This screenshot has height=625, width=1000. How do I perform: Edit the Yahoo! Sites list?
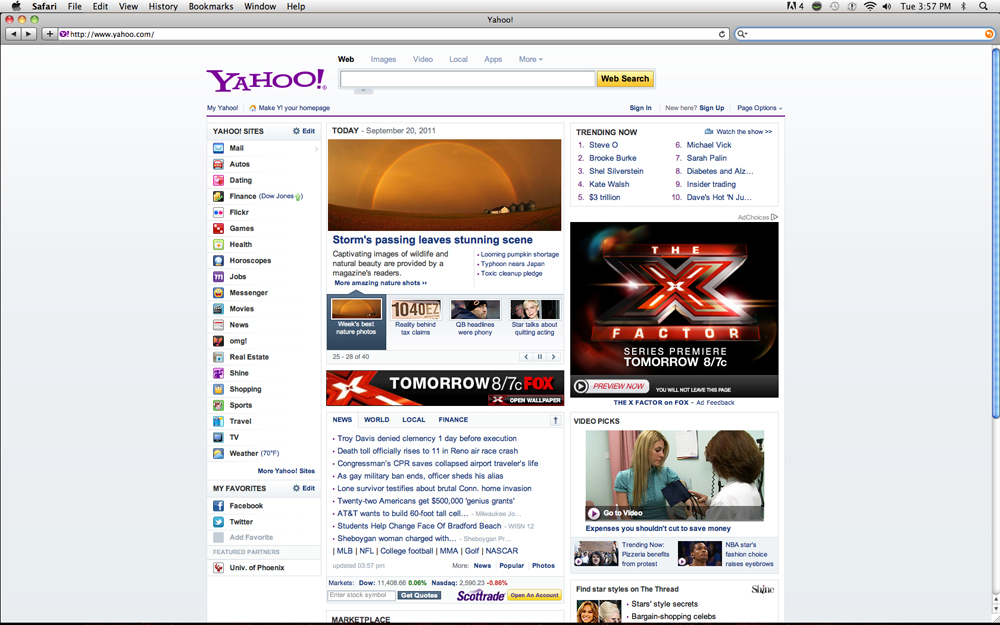click(304, 131)
